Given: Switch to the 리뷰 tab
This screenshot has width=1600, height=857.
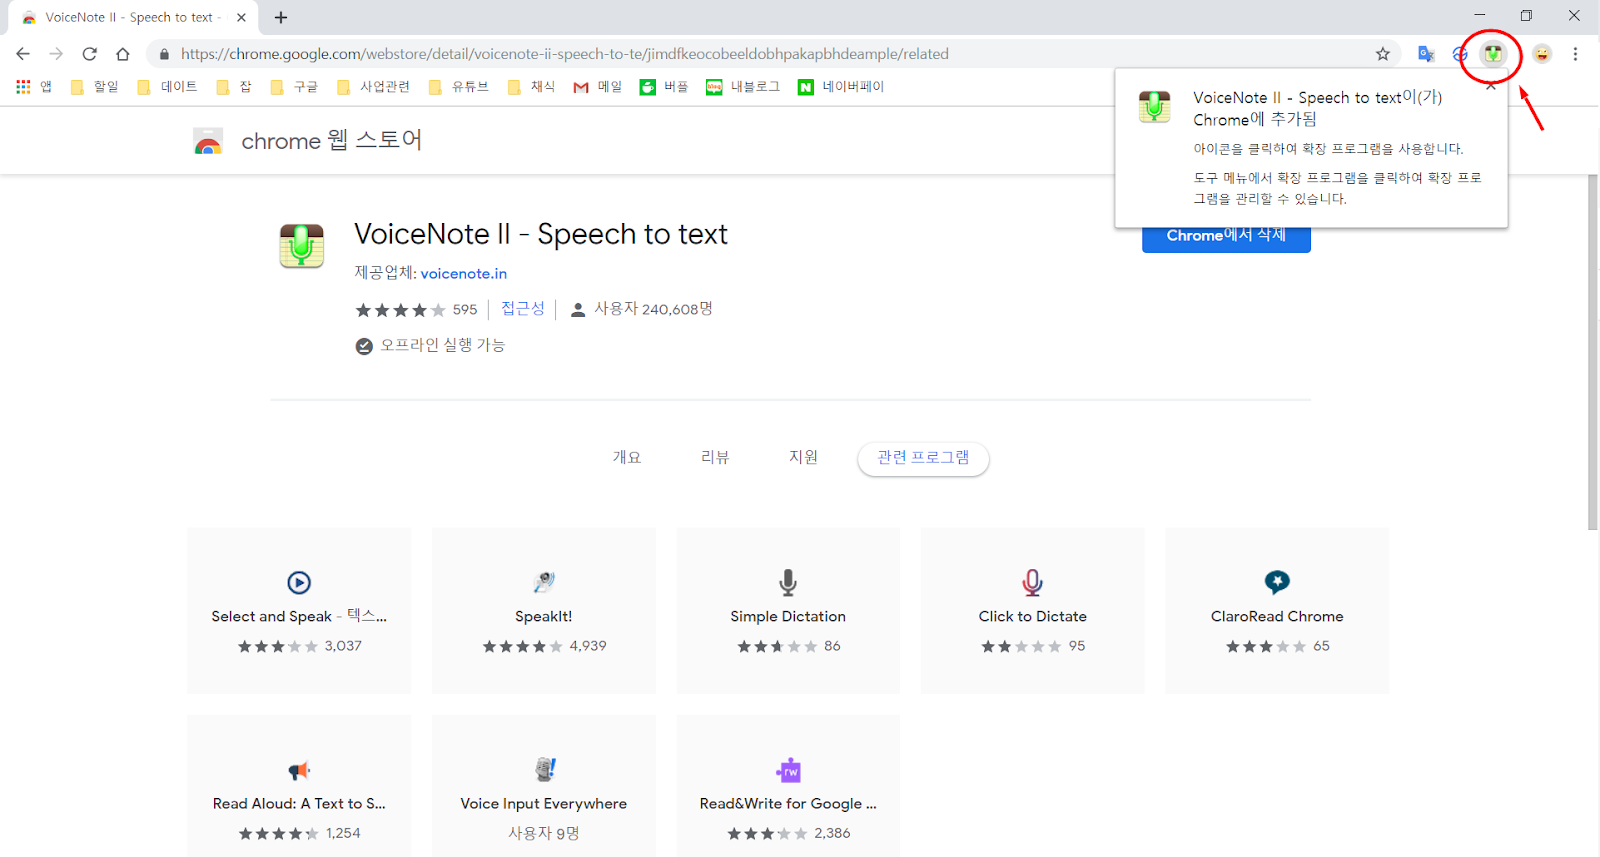Looking at the screenshot, I should [x=715, y=458].
